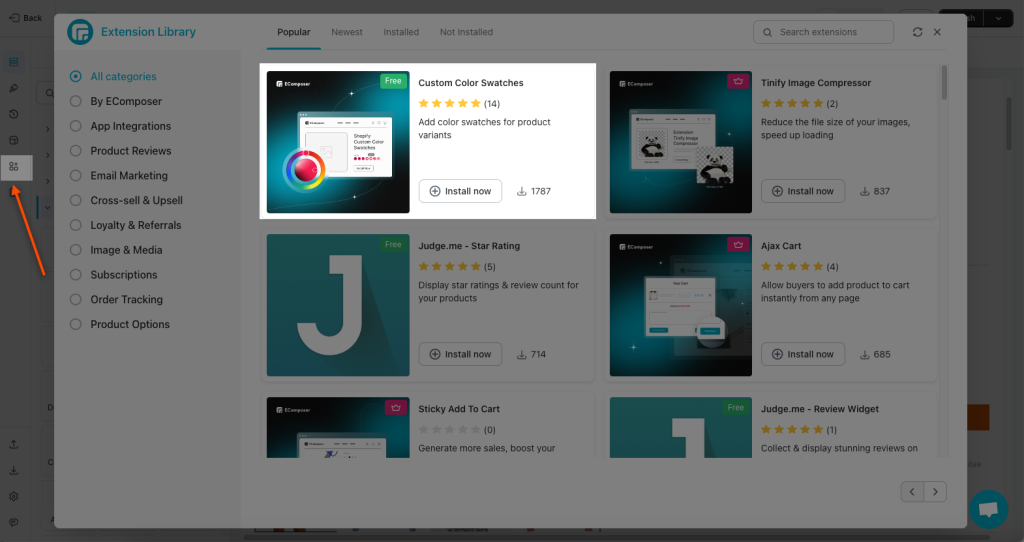The height and width of the screenshot is (542, 1024).
Task: Click the extension list vertical scrollbar
Action: coord(944,83)
